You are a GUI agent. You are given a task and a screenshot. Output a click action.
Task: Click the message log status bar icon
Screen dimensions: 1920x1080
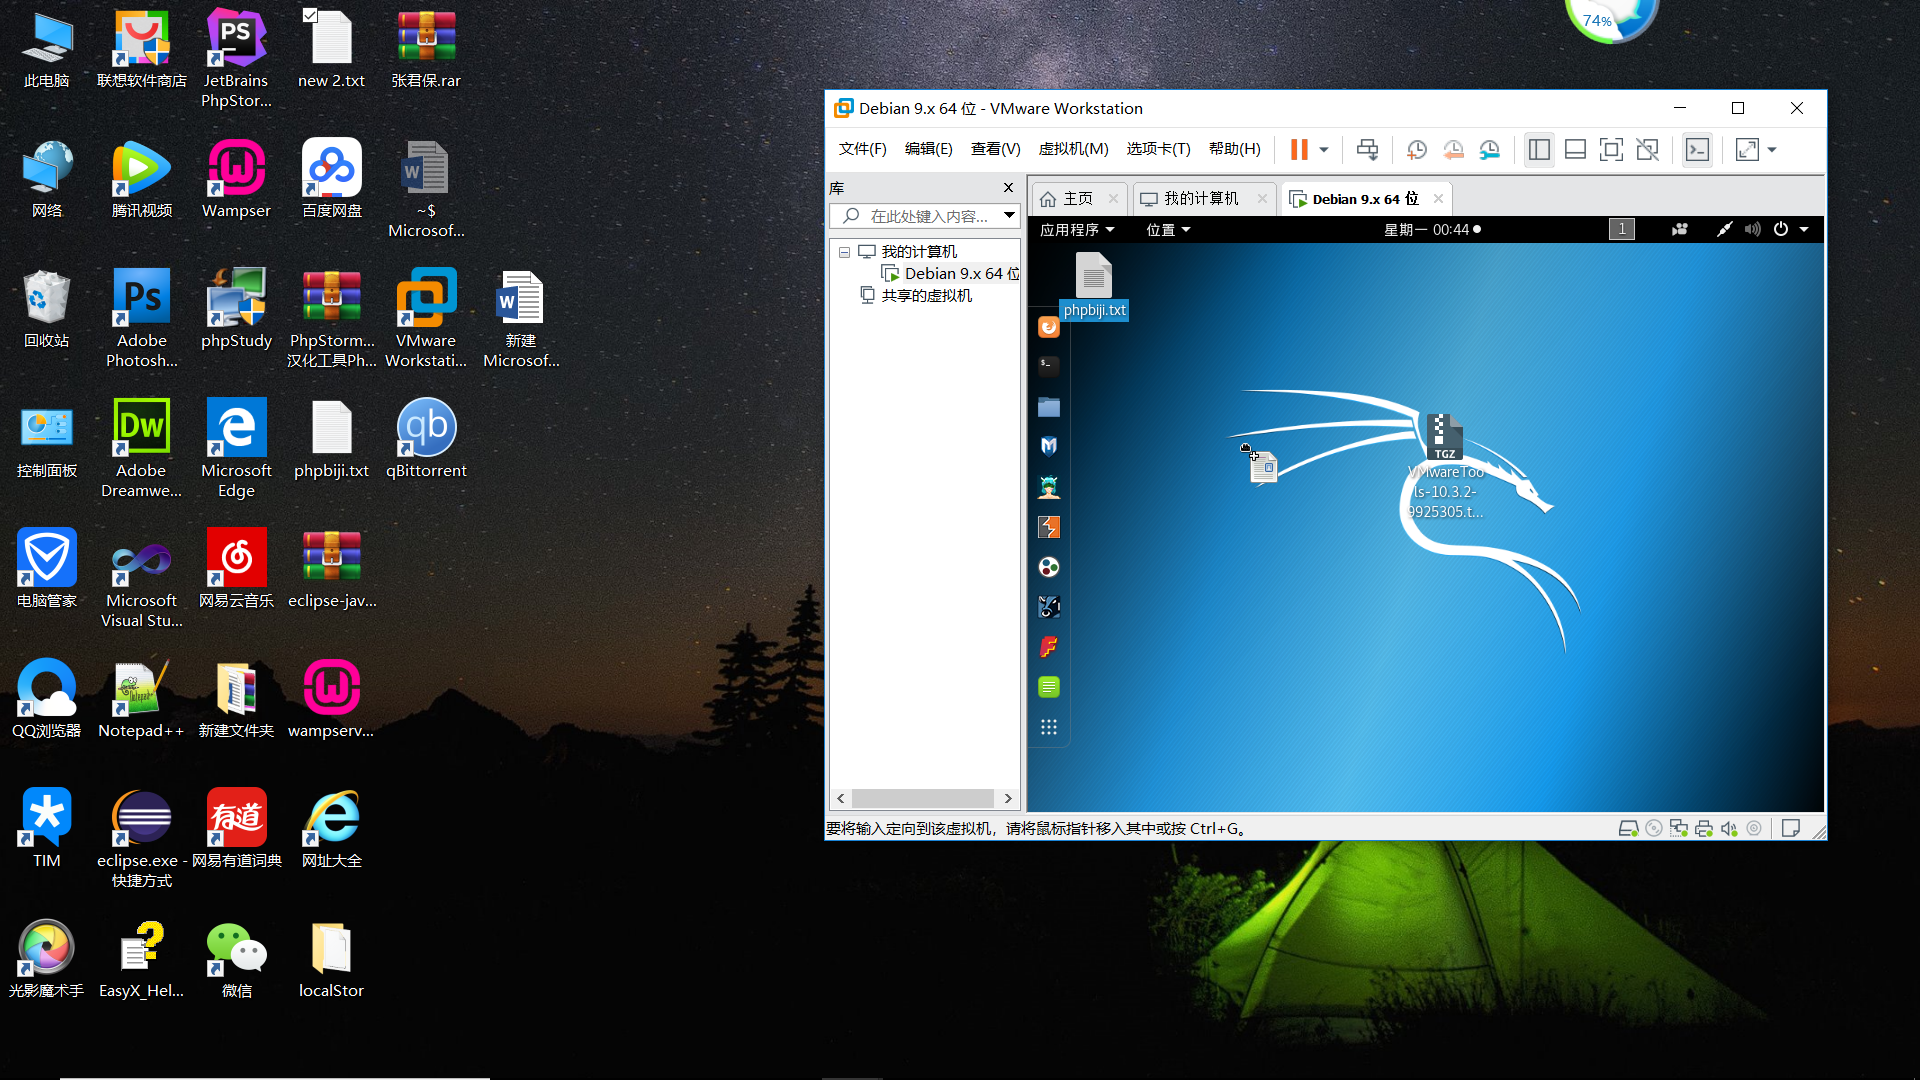[1791, 829]
